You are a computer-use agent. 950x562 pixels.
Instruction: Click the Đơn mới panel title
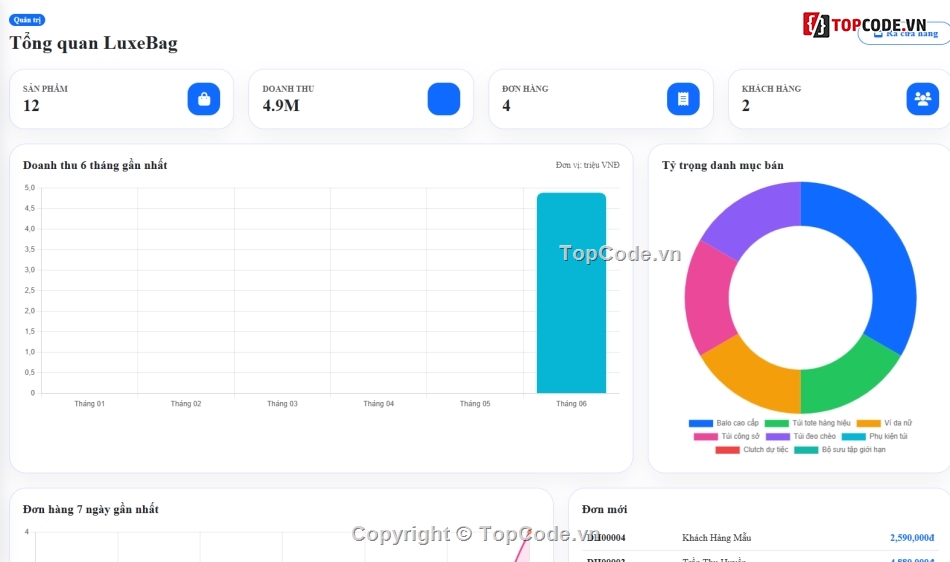click(x=605, y=509)
